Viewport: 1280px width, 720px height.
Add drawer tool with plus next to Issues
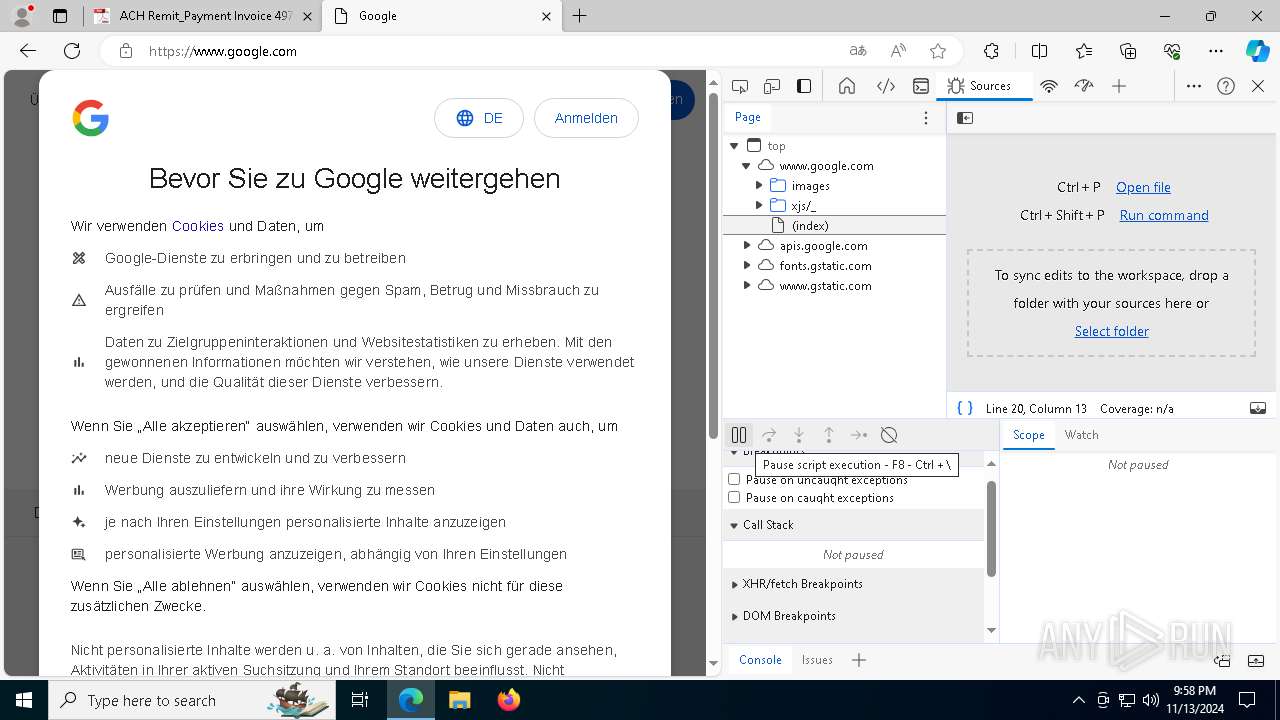[859, 660]
